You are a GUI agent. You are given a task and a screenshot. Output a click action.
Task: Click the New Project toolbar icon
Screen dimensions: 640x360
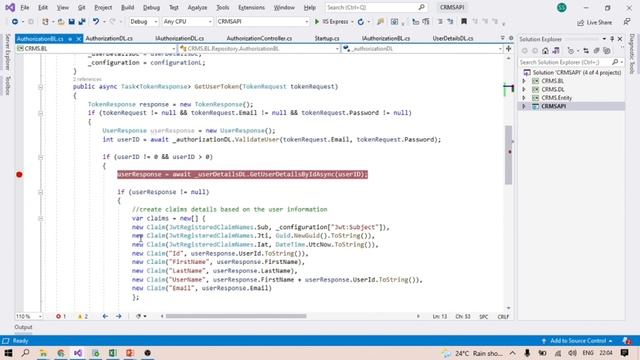45,22
